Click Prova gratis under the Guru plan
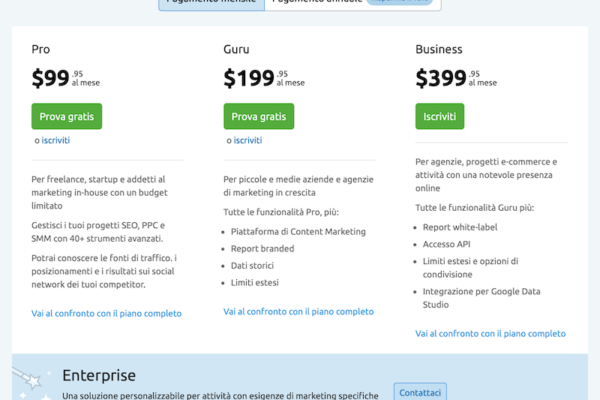The width and height of the screenshot is (600, 400). coord(259,117)
